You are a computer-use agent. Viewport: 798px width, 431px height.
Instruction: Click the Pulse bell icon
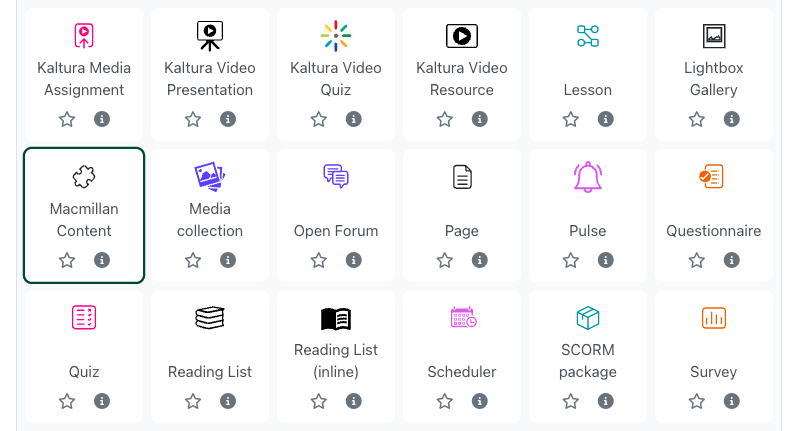588,177
